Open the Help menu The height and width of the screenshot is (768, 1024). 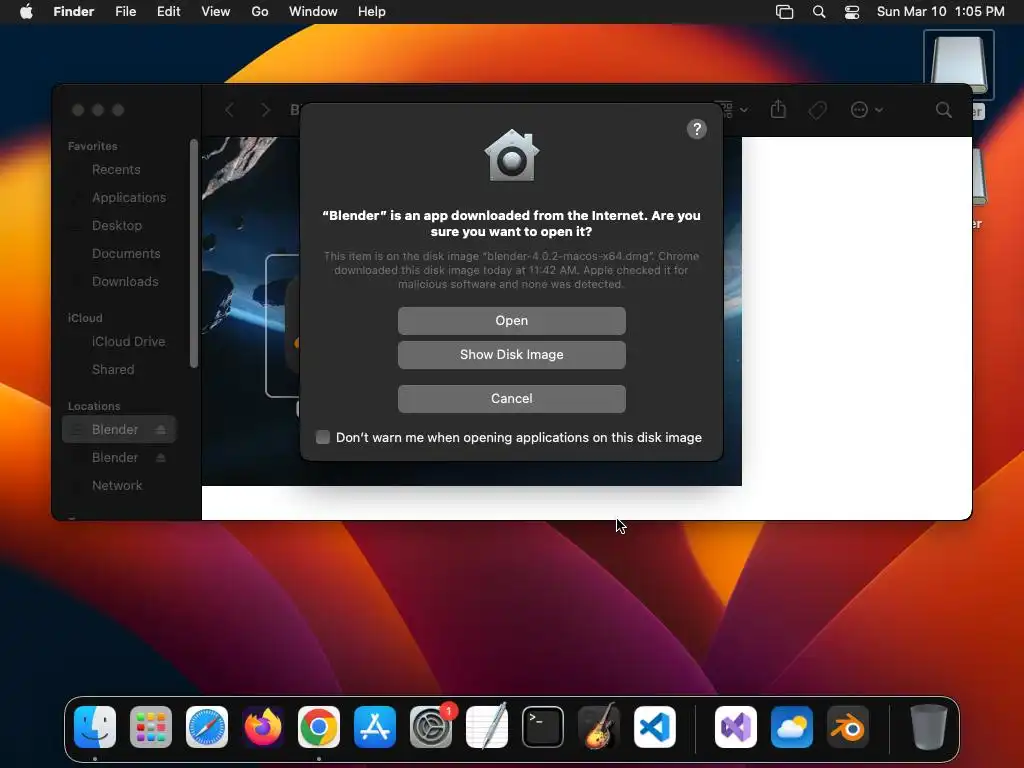click(372, 12)
